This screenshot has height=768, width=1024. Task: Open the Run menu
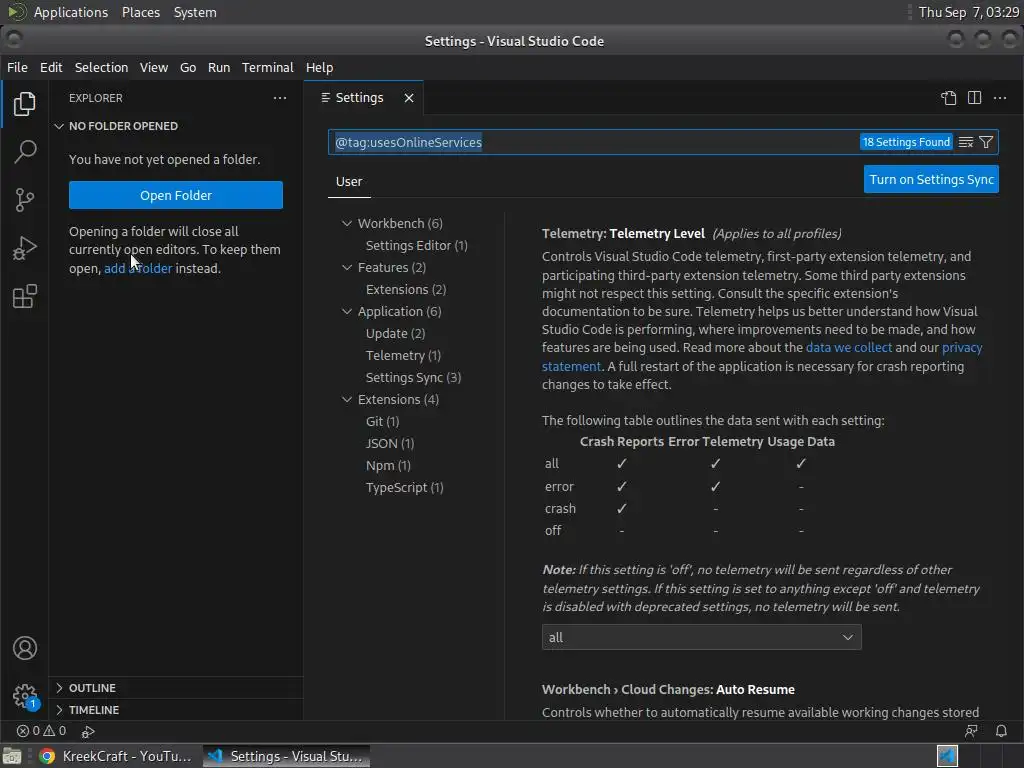point(219,67)
